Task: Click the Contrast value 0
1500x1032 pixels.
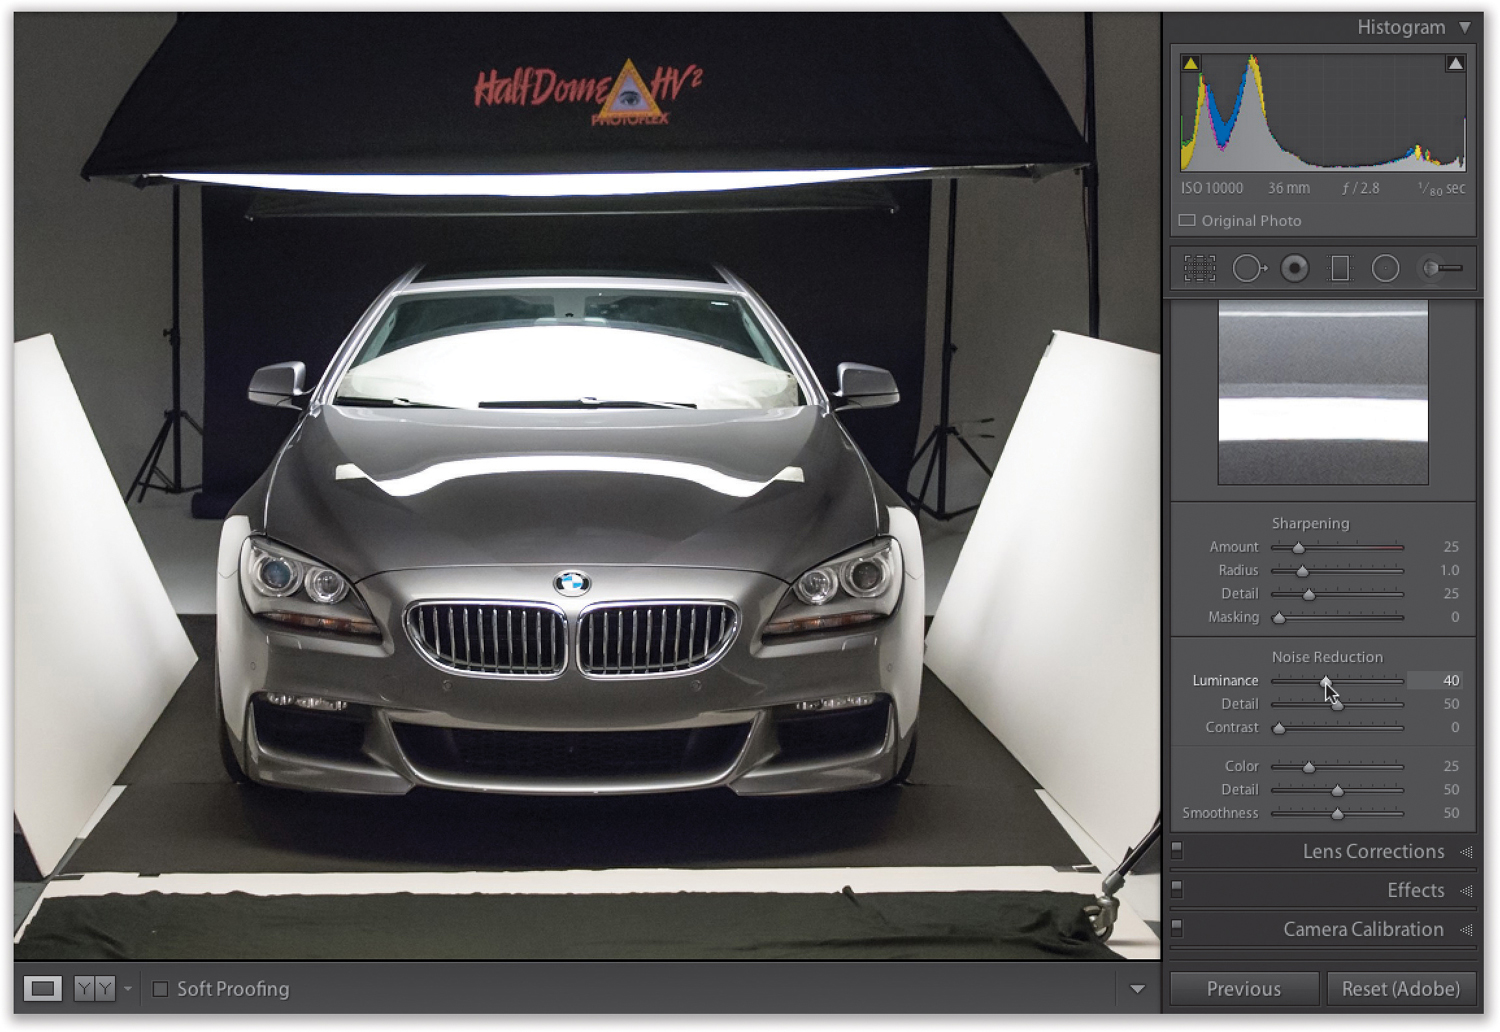Action: click(x=1455, y=727)
